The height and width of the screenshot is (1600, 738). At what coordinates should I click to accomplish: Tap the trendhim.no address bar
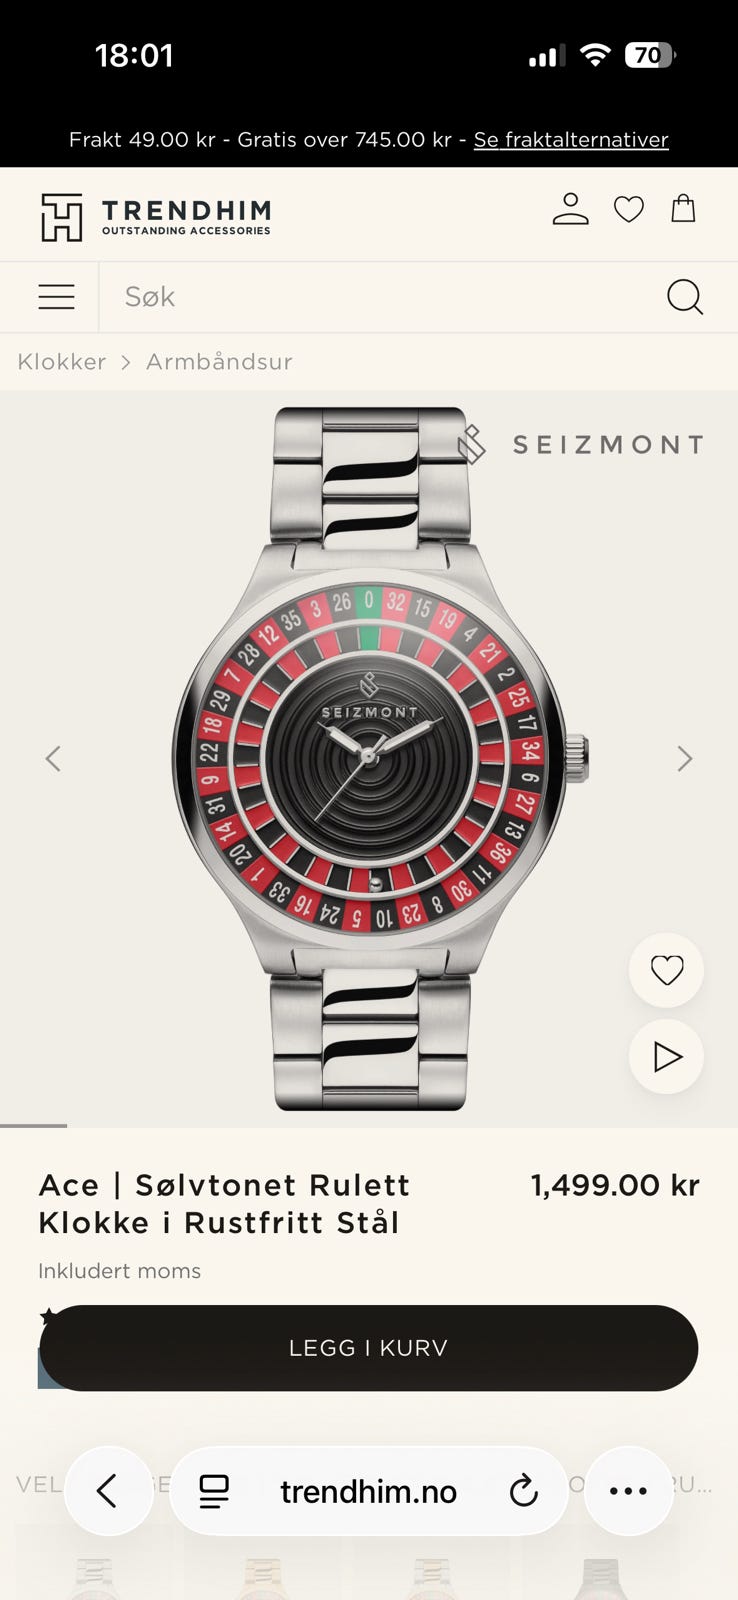(x=368, y=1491)
